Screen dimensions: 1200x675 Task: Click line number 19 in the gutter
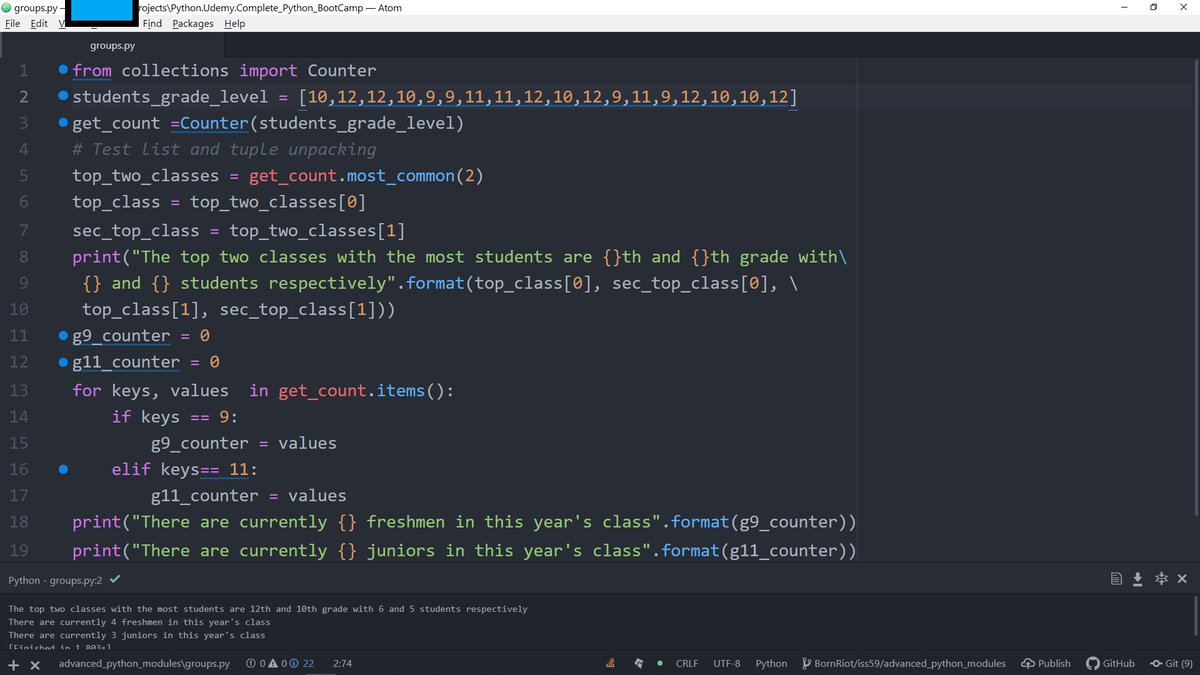(x=19, y=550)
